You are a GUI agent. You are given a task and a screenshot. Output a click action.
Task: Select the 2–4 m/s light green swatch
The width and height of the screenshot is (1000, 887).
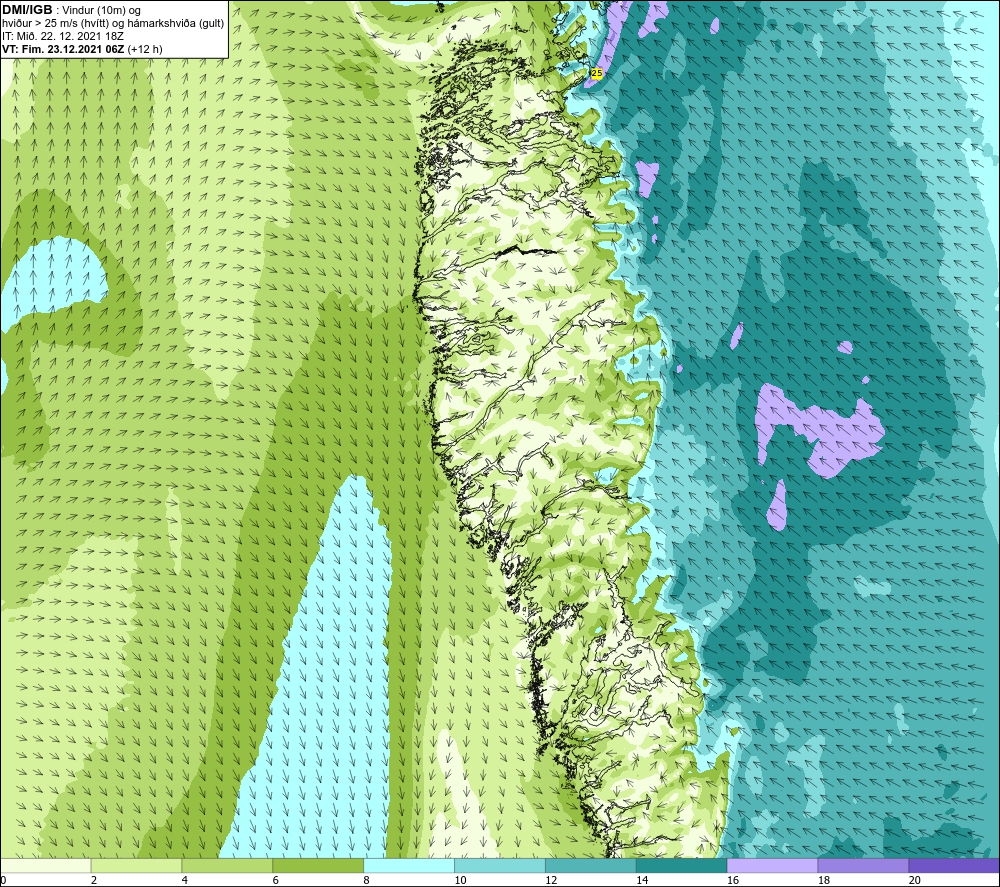[x=136, y=865]
